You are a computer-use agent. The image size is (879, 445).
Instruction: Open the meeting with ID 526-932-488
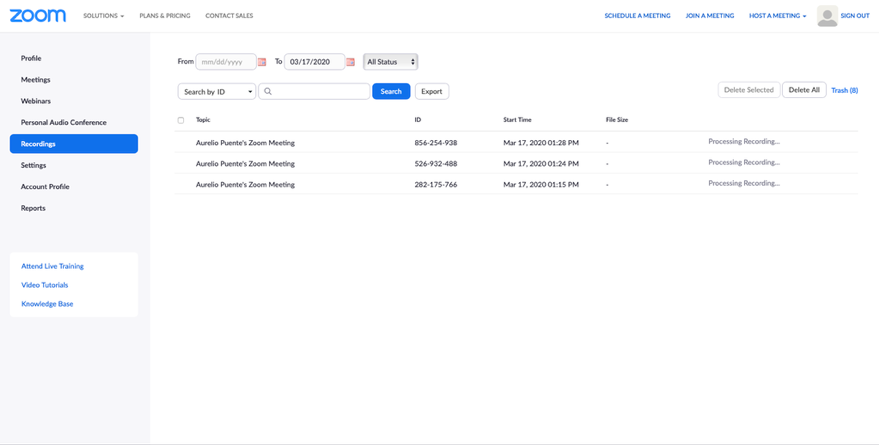tap(245, 164)
